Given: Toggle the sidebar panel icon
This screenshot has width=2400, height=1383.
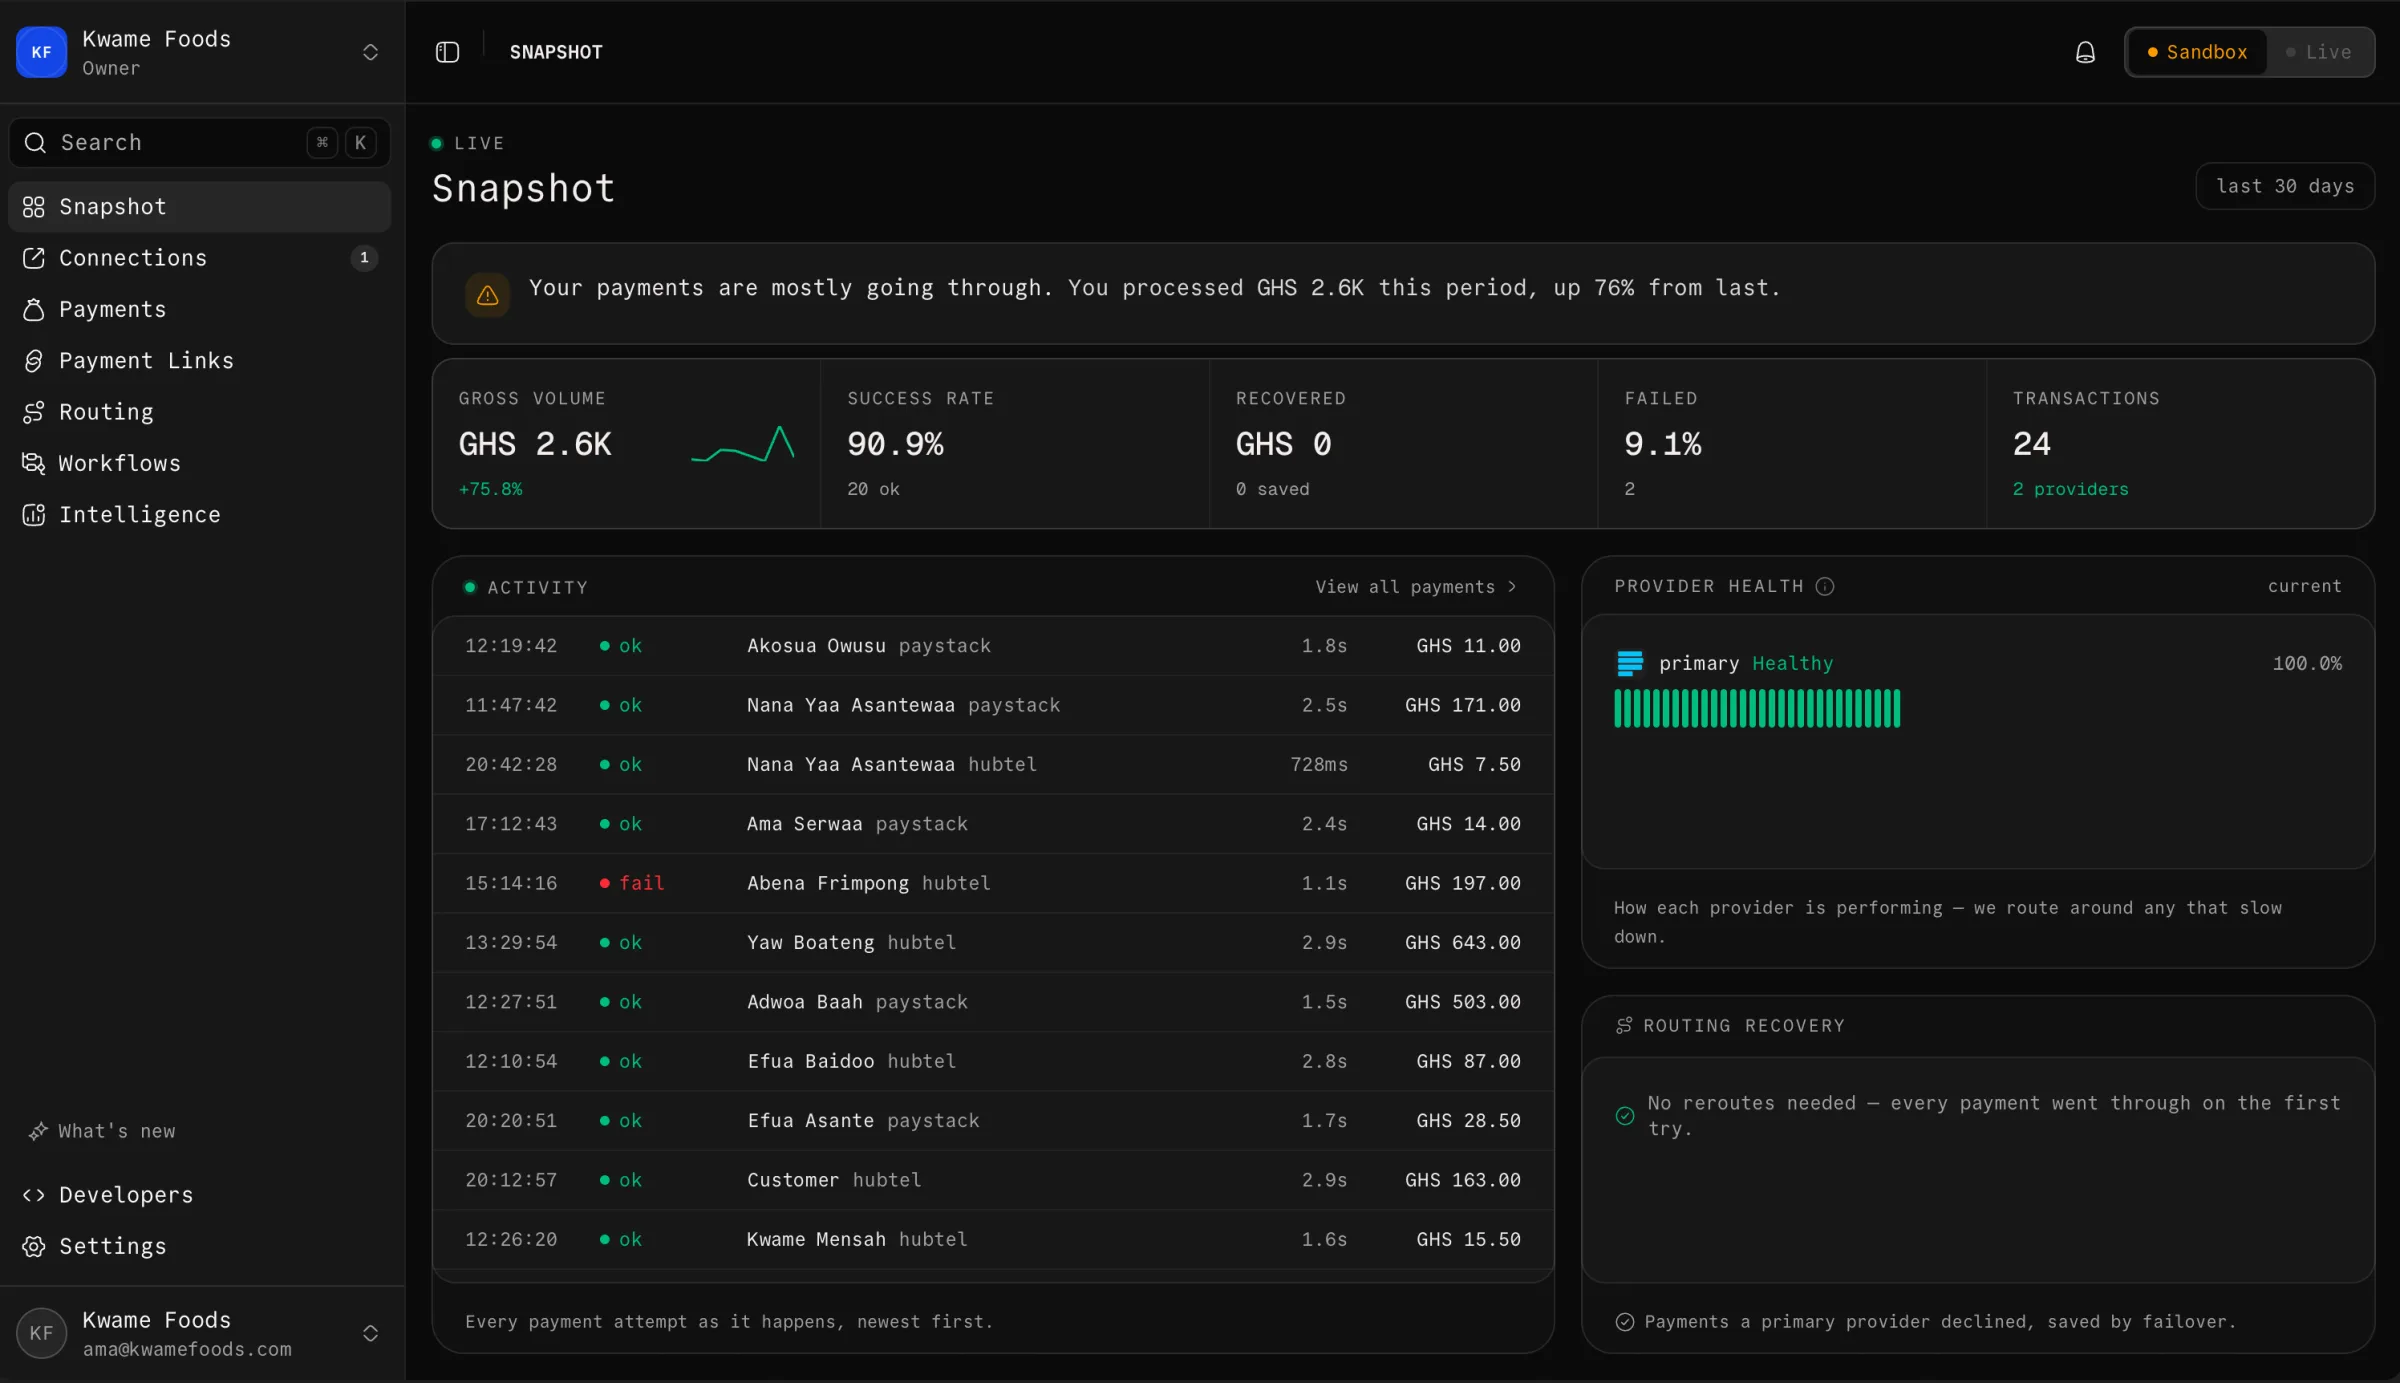Looking at the screenshot, I should point(447,52).
